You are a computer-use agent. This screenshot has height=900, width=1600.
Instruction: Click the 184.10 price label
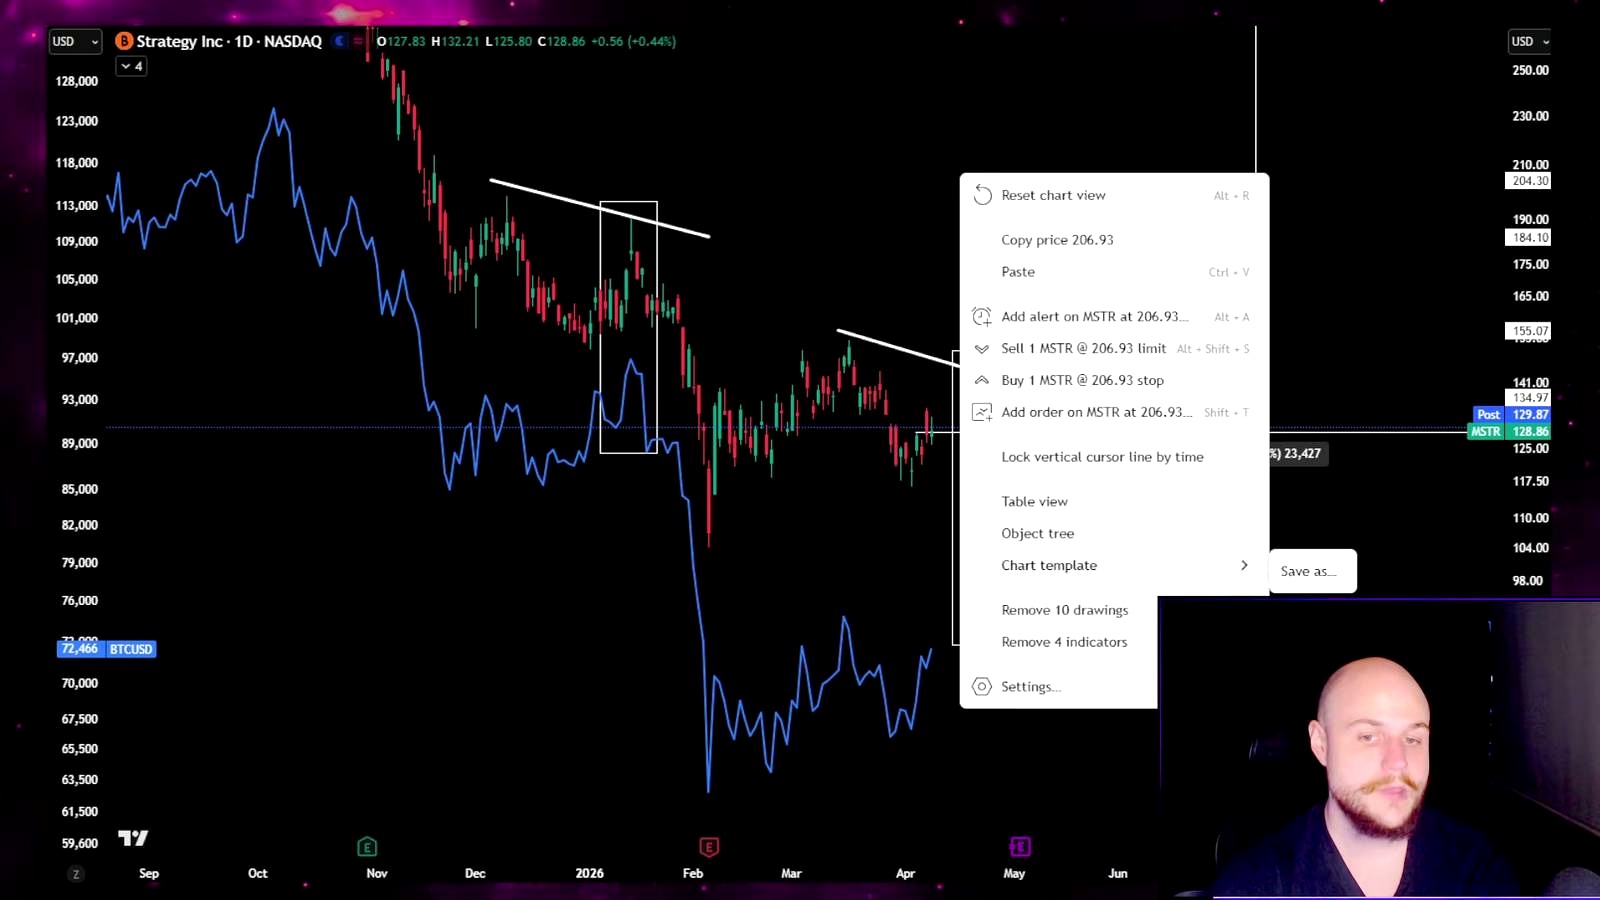coord(1530,238)
